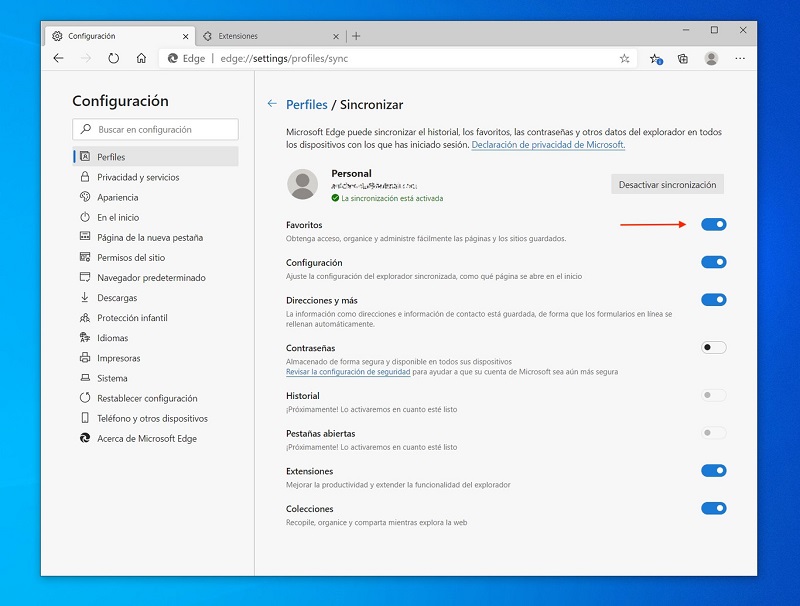Click the Perfiles breadcrumb link
The width and height of the screenshot is (800, 606).
pyautogui.click(x=307, y=105)
